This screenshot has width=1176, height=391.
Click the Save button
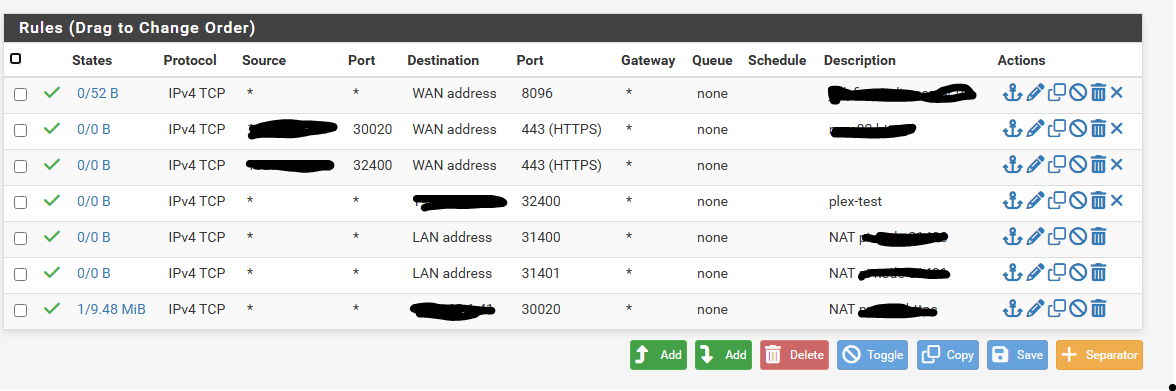click(x=1019, y=355)
